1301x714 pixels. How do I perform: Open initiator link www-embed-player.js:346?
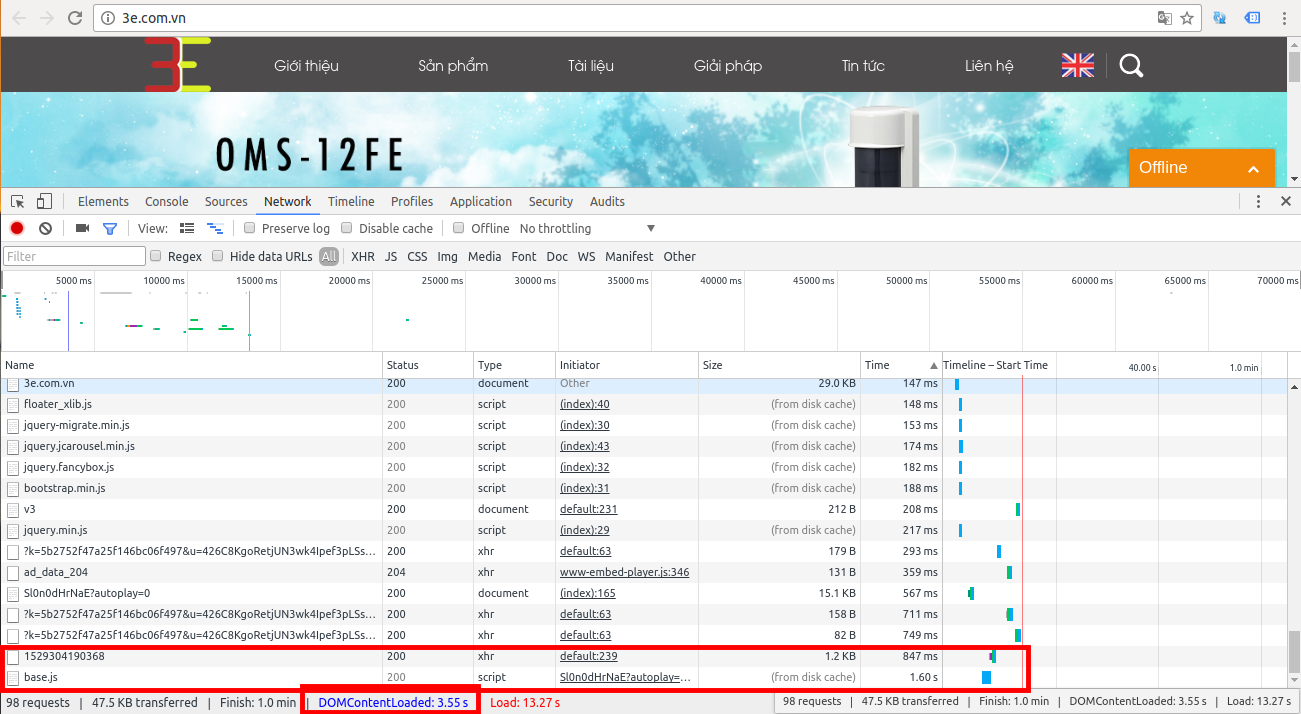[x=624, y=572]
